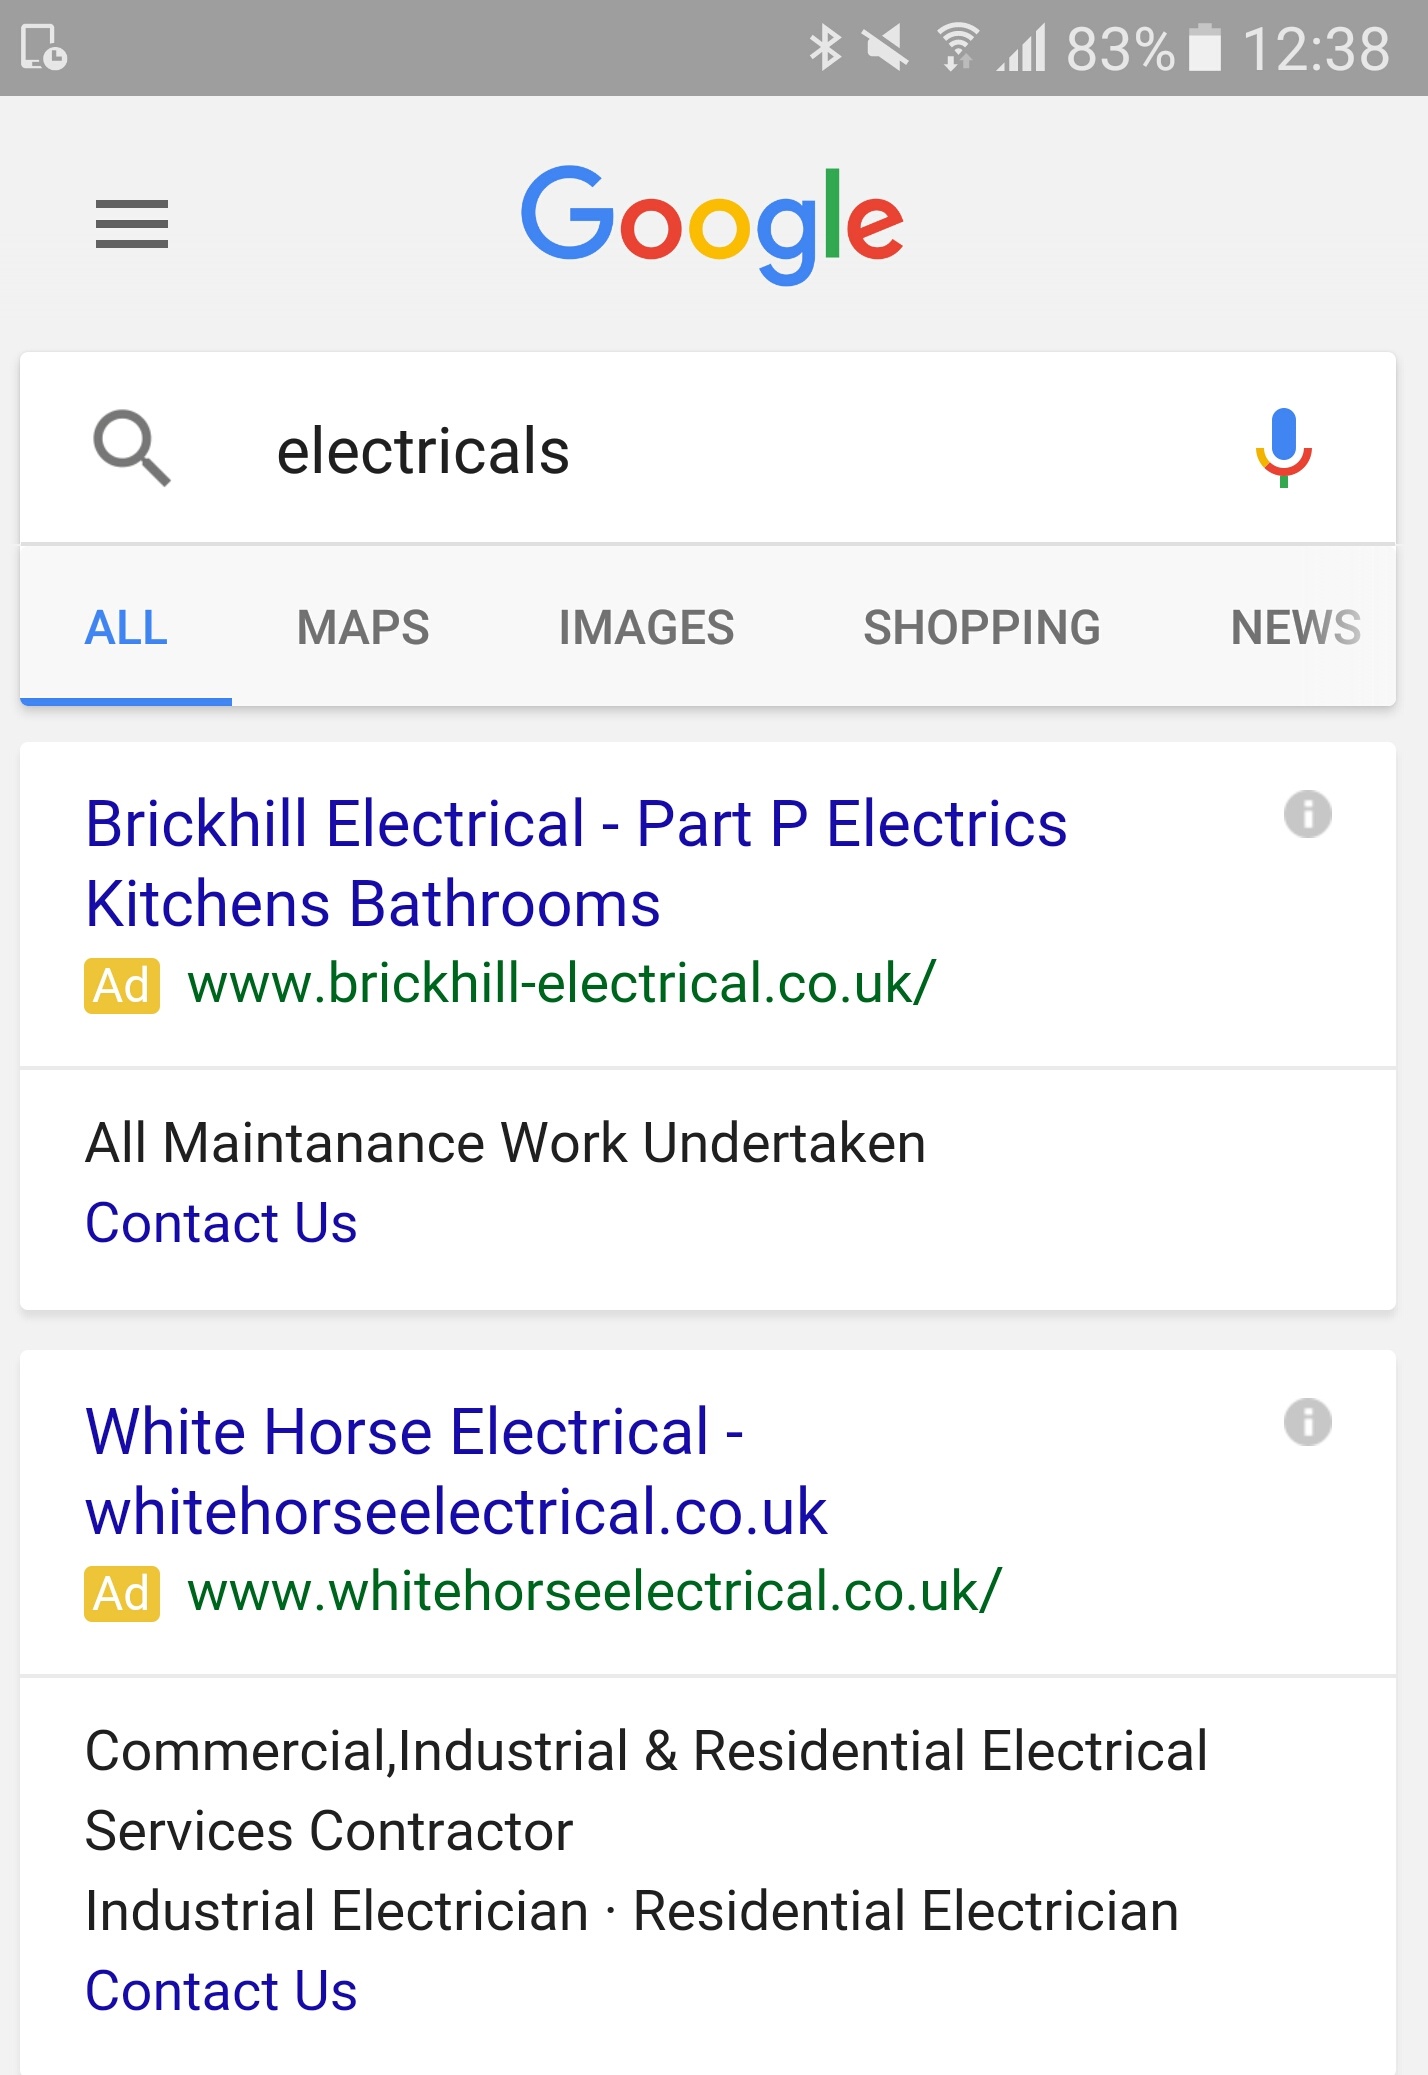Screen dimensions: 1428x2075
Task: Select the All results tab
Action: pos(126,628)
